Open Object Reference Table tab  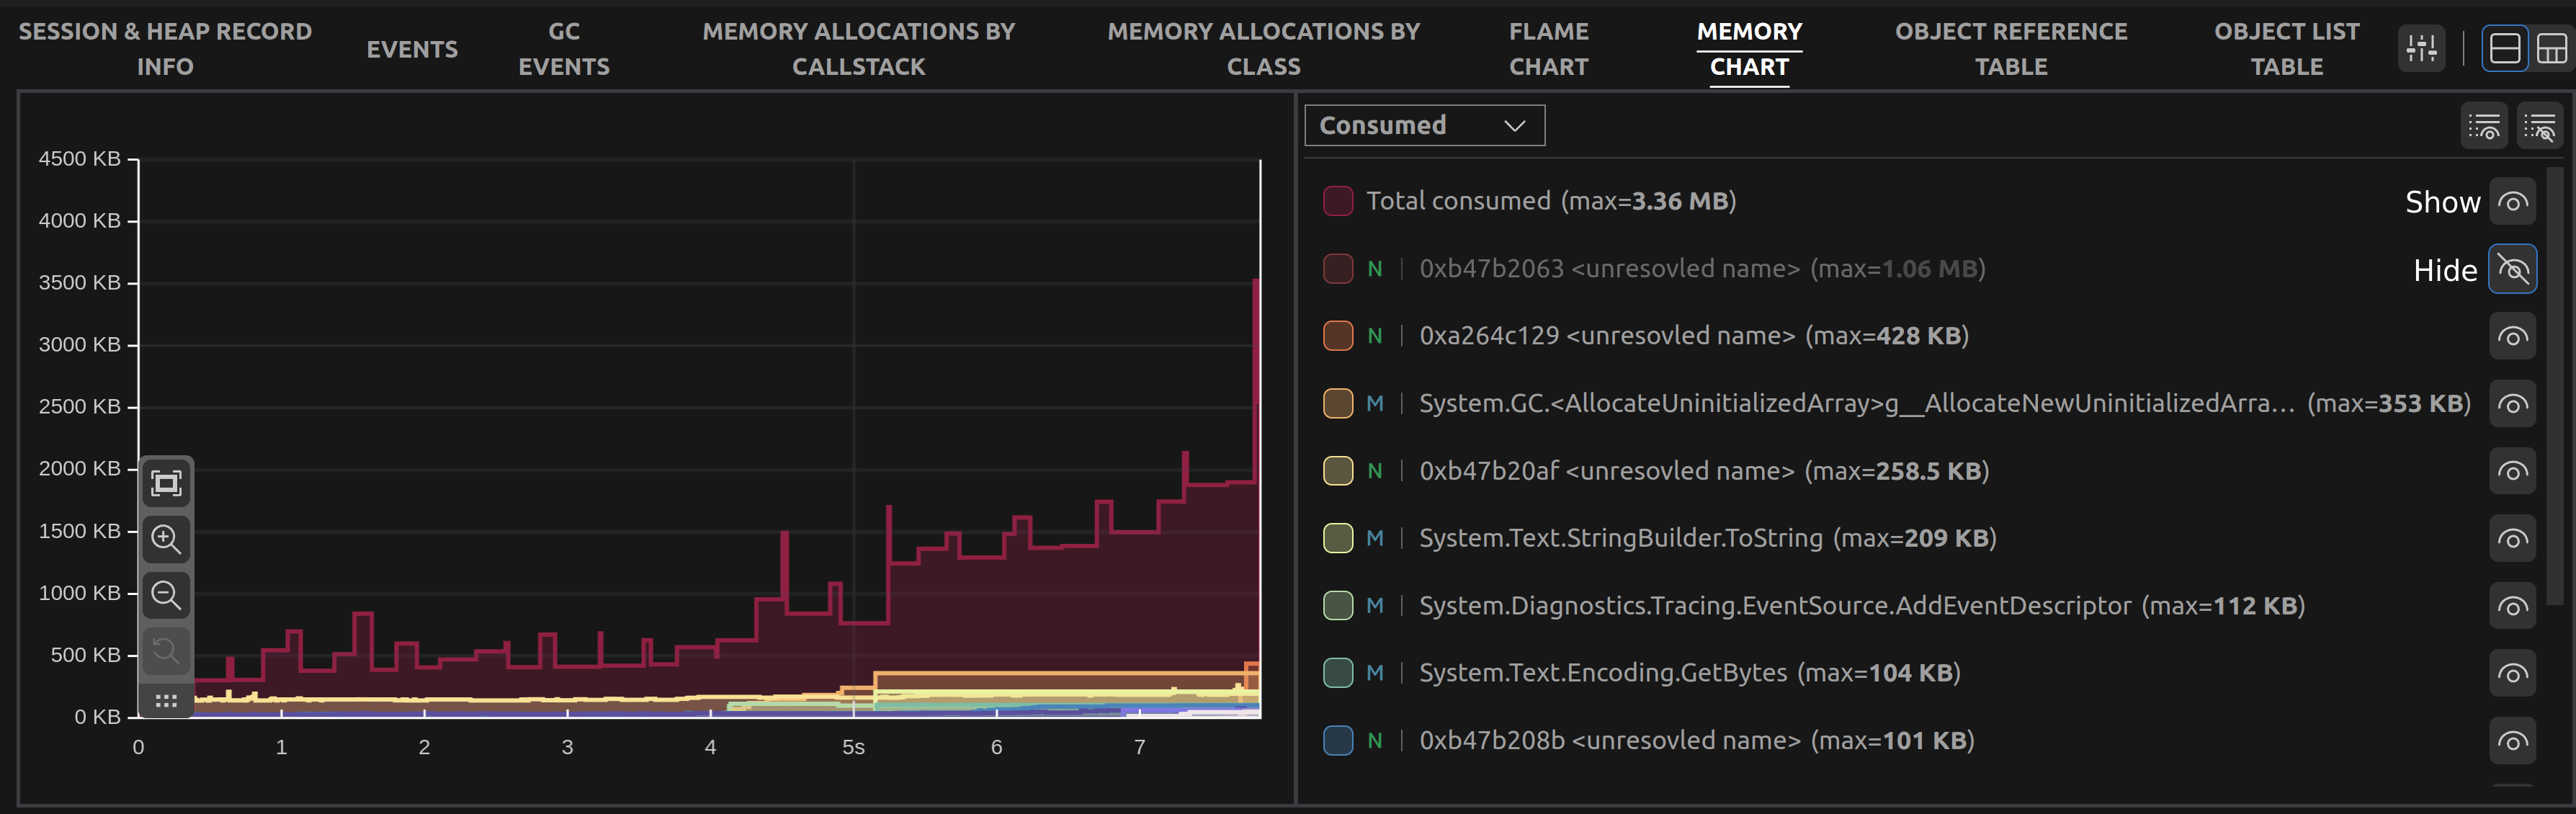(2010, 49)
